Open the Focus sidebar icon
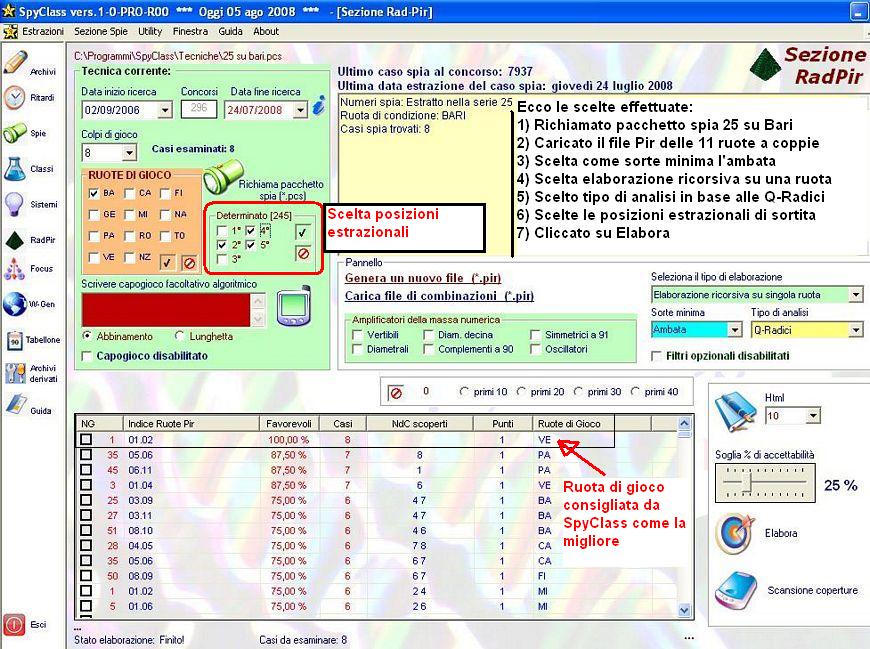The height and width of the screenshot is (649, 870). [x=14, y=269]
